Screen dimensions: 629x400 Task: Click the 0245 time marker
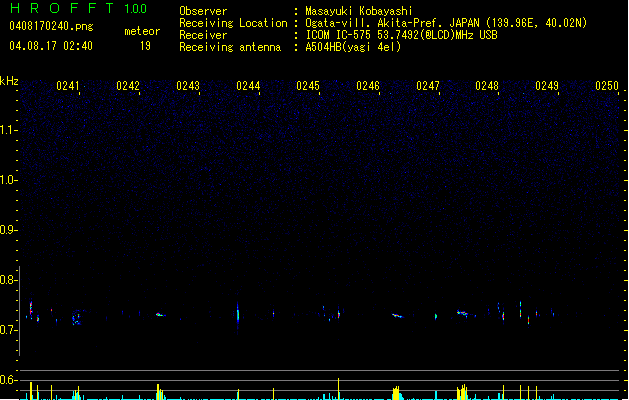(x=308, y=86)
